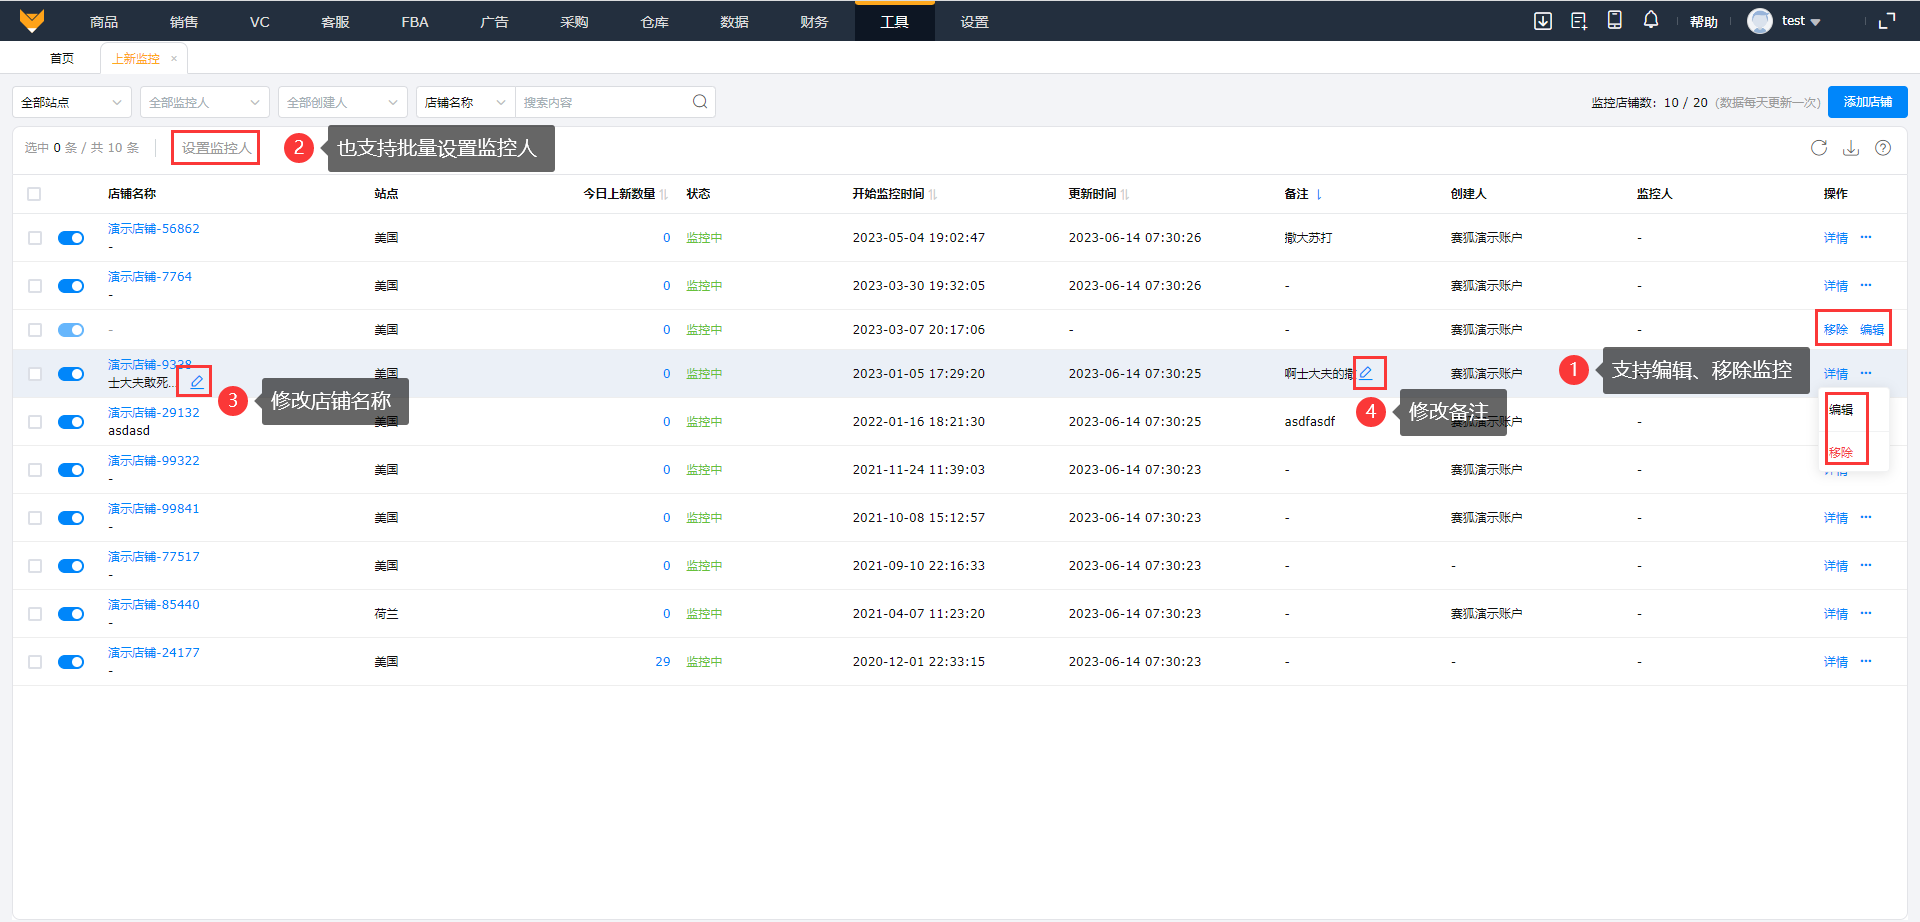Click the download export icon above the table
Screen dimensions: 1920x922
coord(1851,148)
